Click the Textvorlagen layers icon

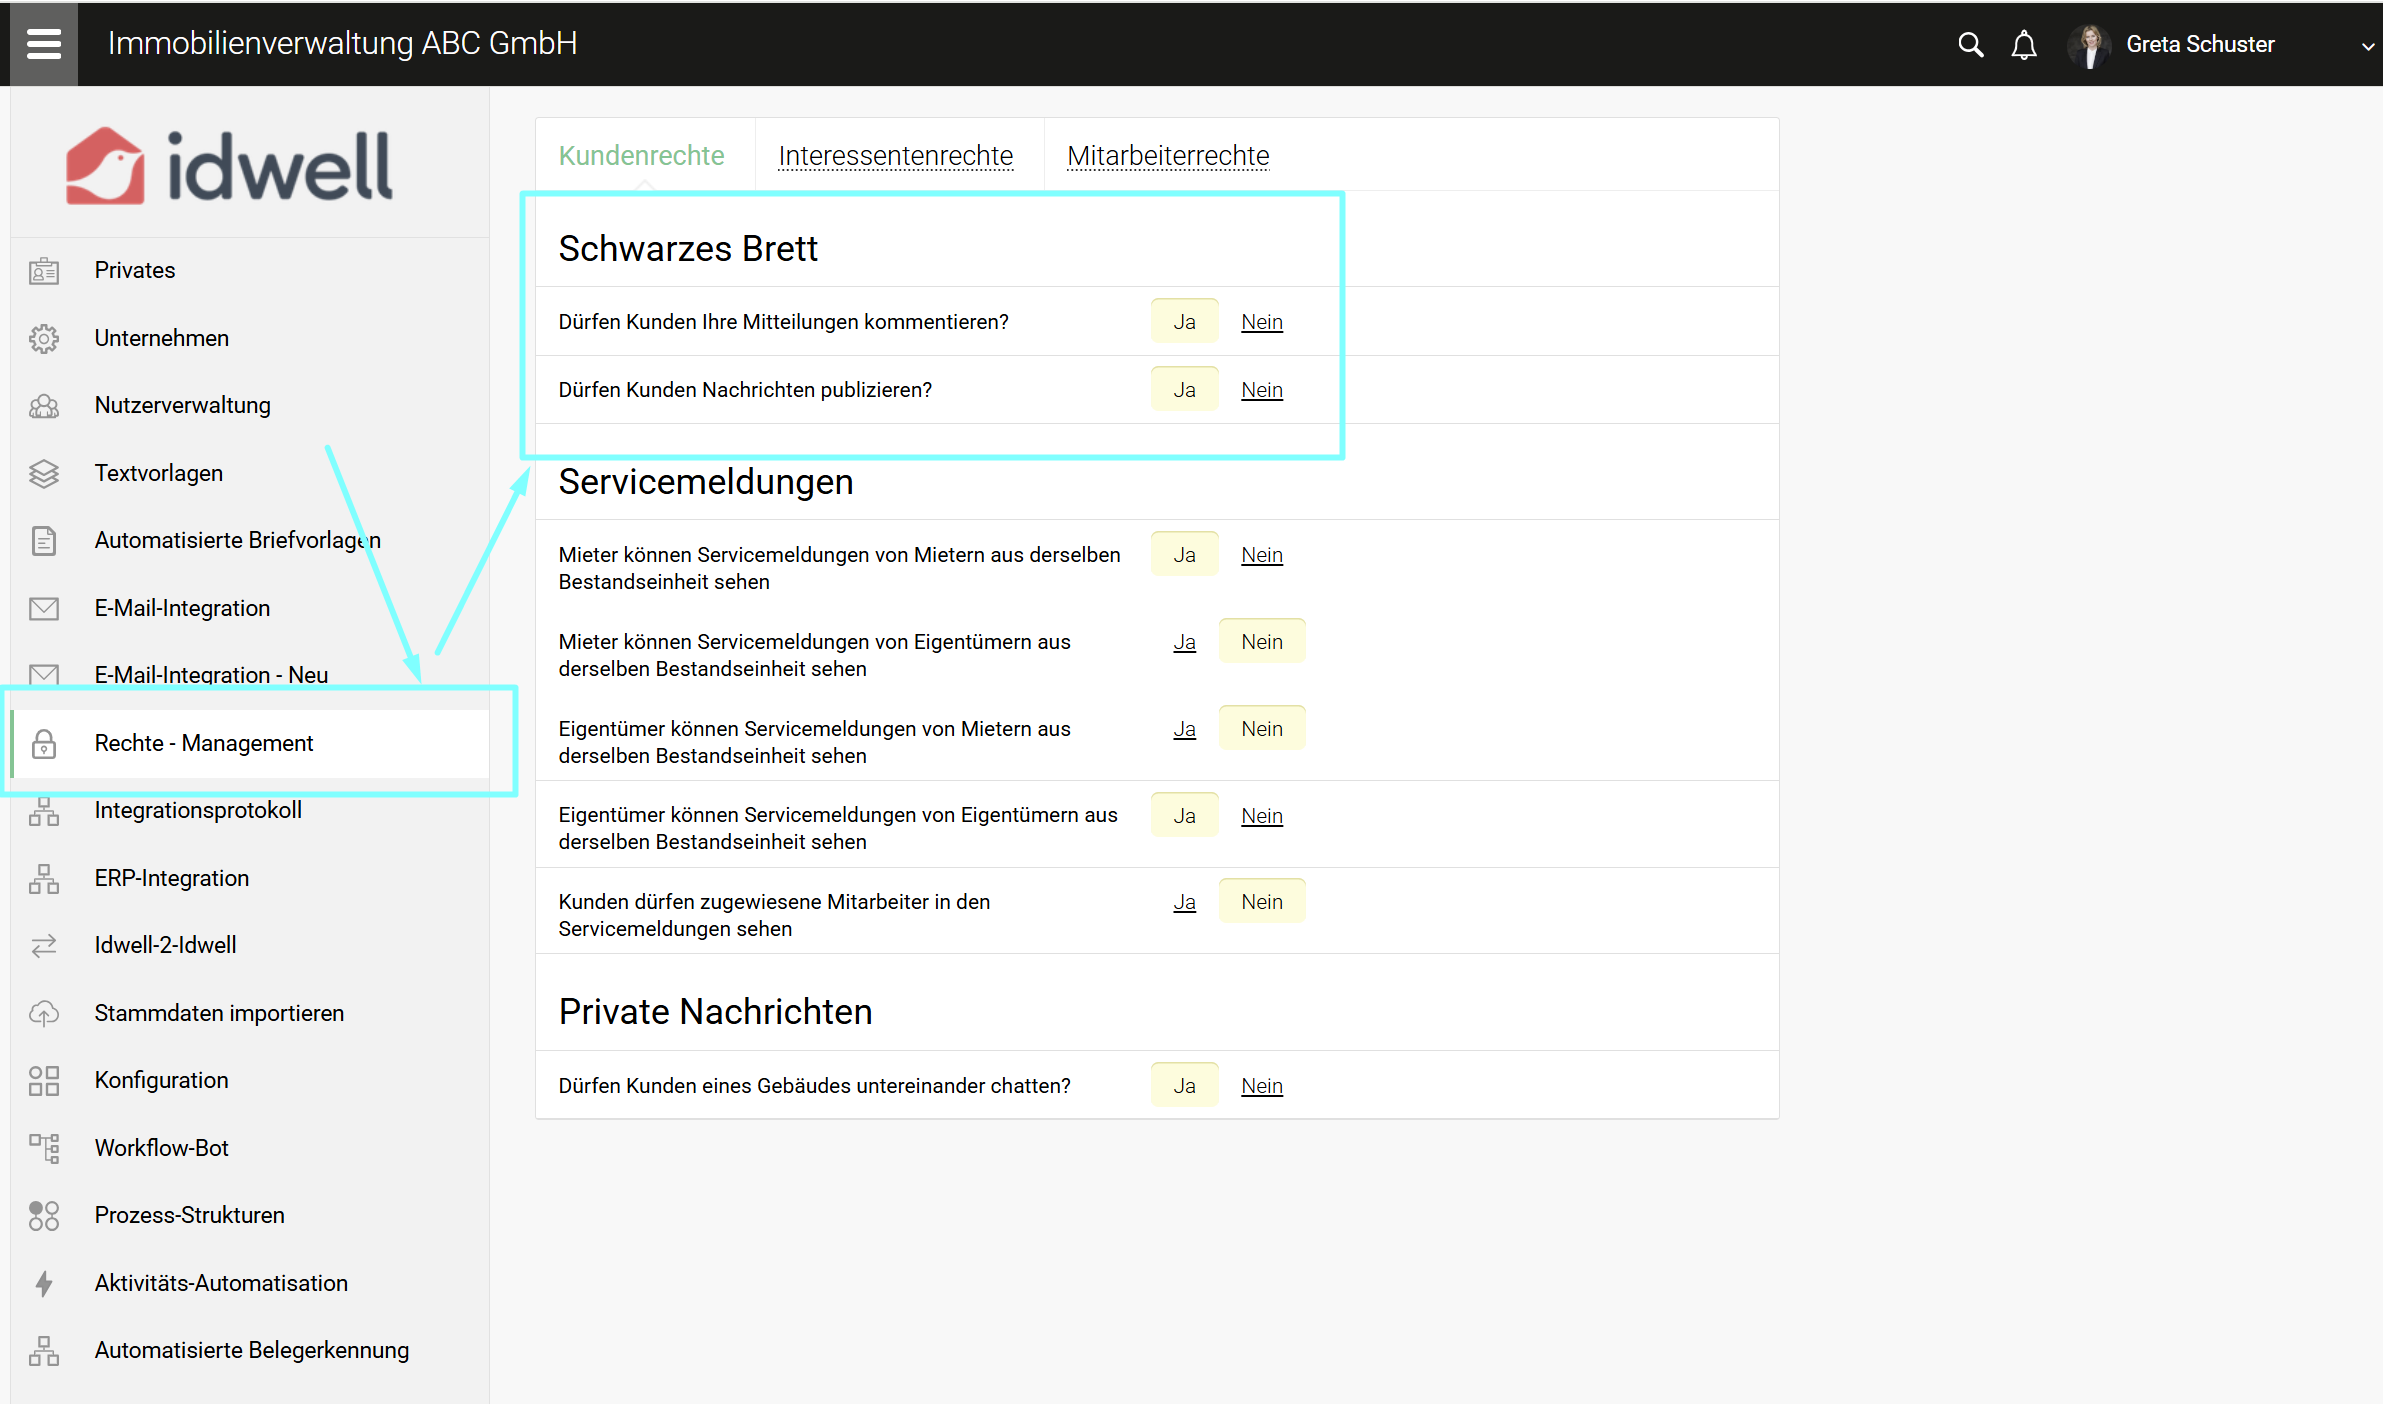44,474
